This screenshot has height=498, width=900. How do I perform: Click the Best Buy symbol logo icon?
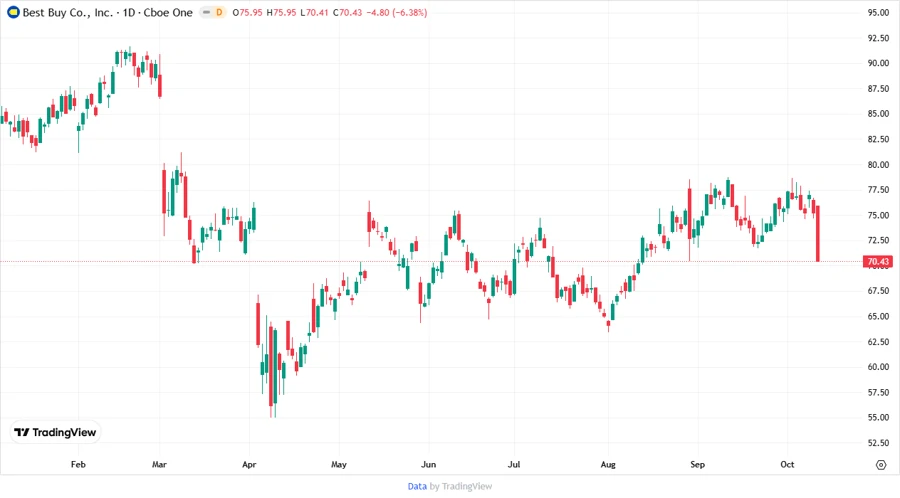coord(13,12)
